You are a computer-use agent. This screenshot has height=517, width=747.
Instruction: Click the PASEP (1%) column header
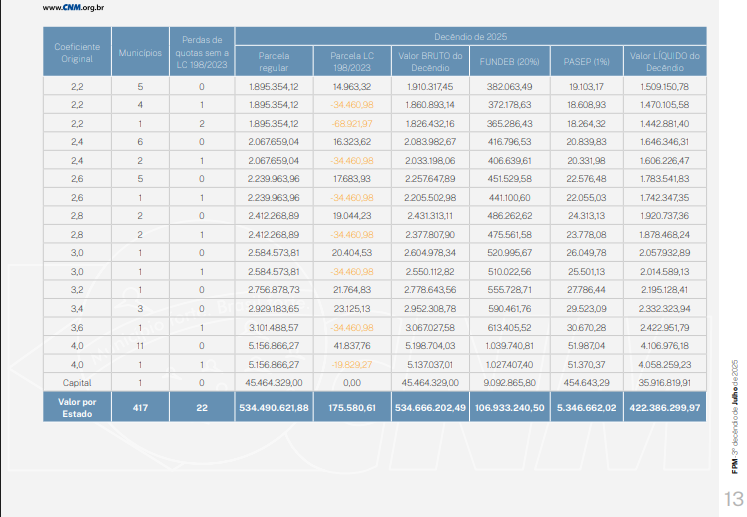(584, 60)
